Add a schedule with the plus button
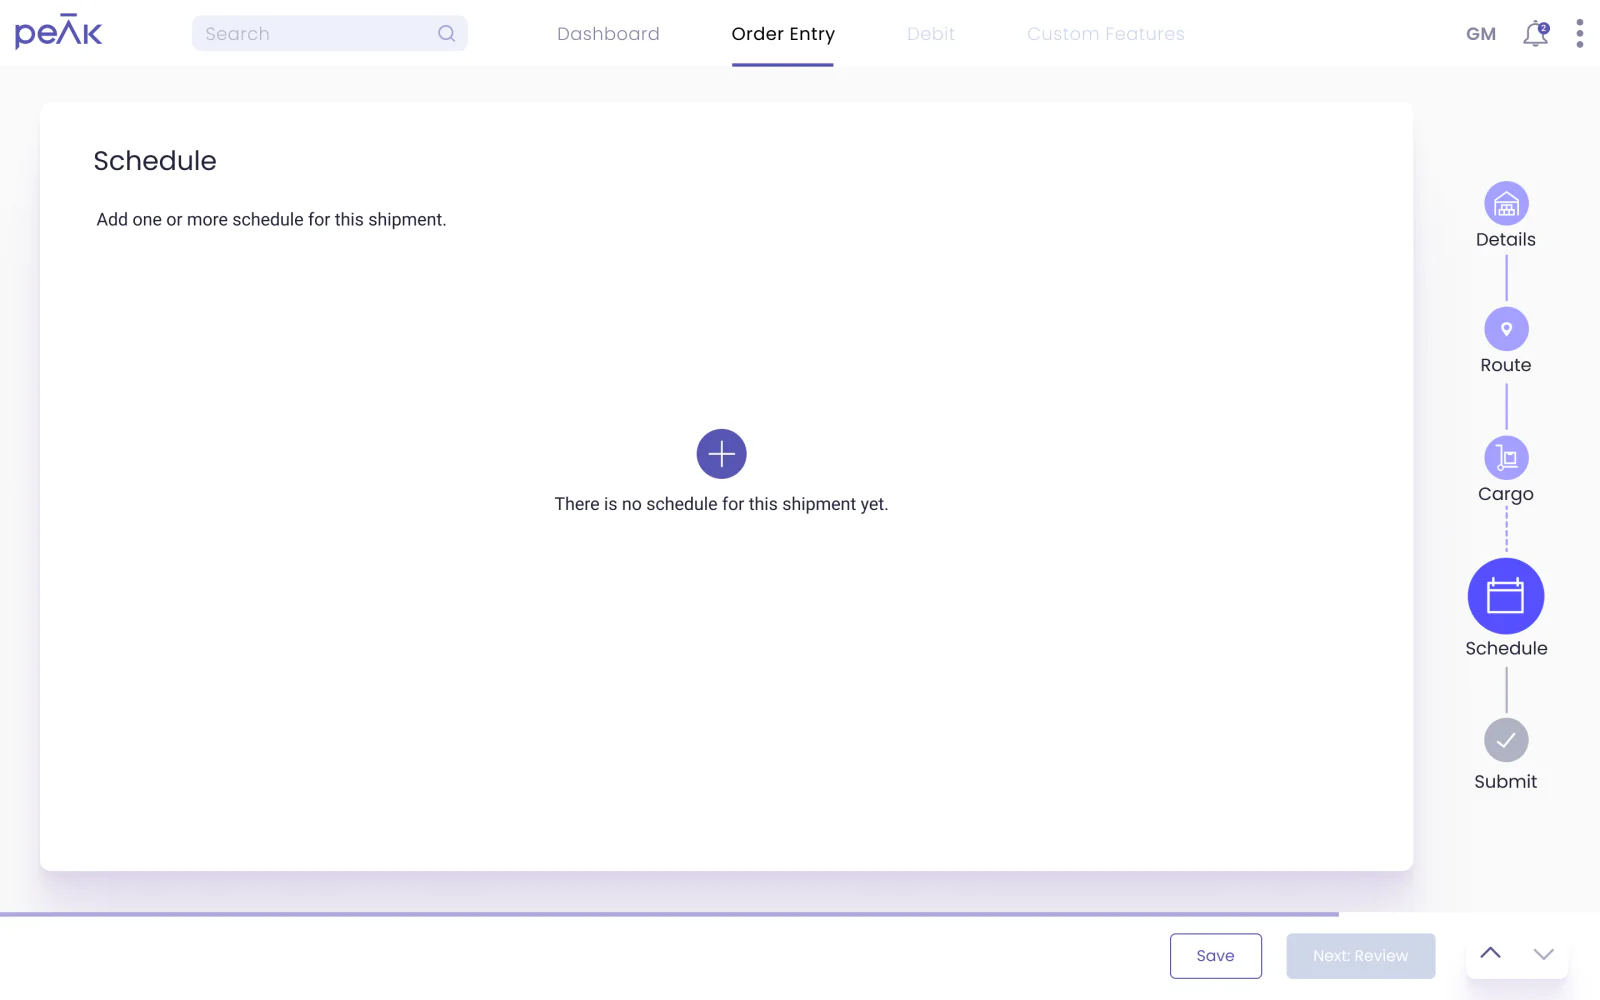 721,454
